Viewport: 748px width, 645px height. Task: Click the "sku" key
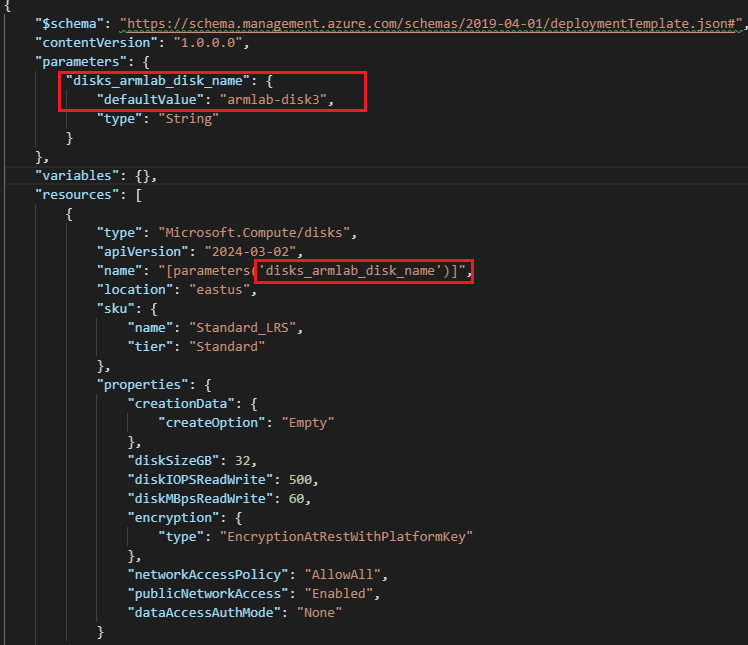[116, 309]
